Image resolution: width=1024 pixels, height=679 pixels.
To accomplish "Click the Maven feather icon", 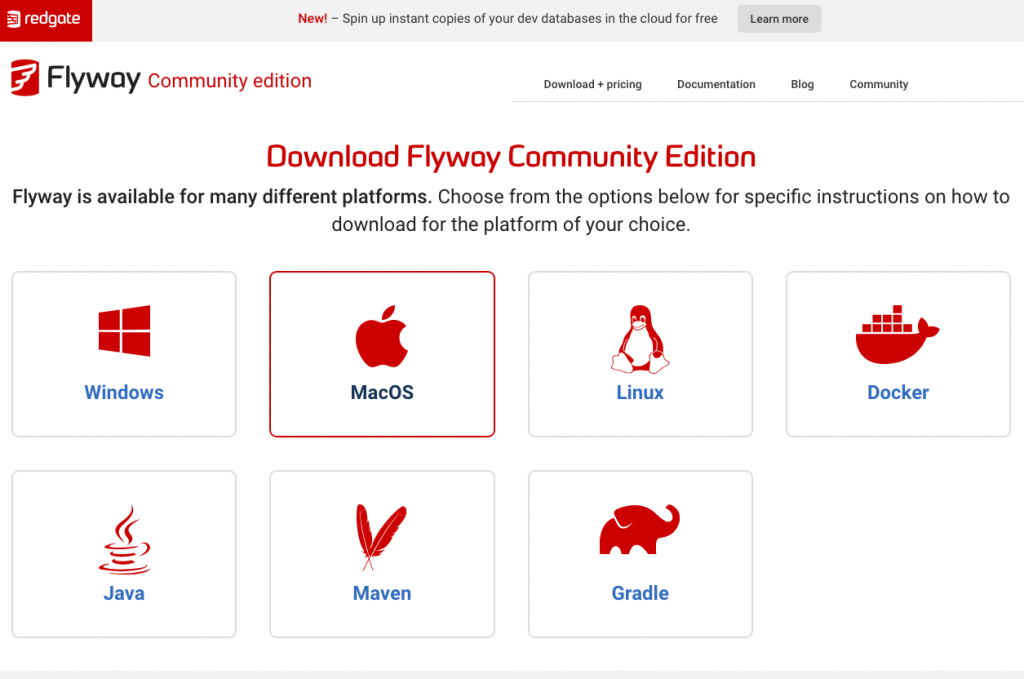I will point(381,538).
